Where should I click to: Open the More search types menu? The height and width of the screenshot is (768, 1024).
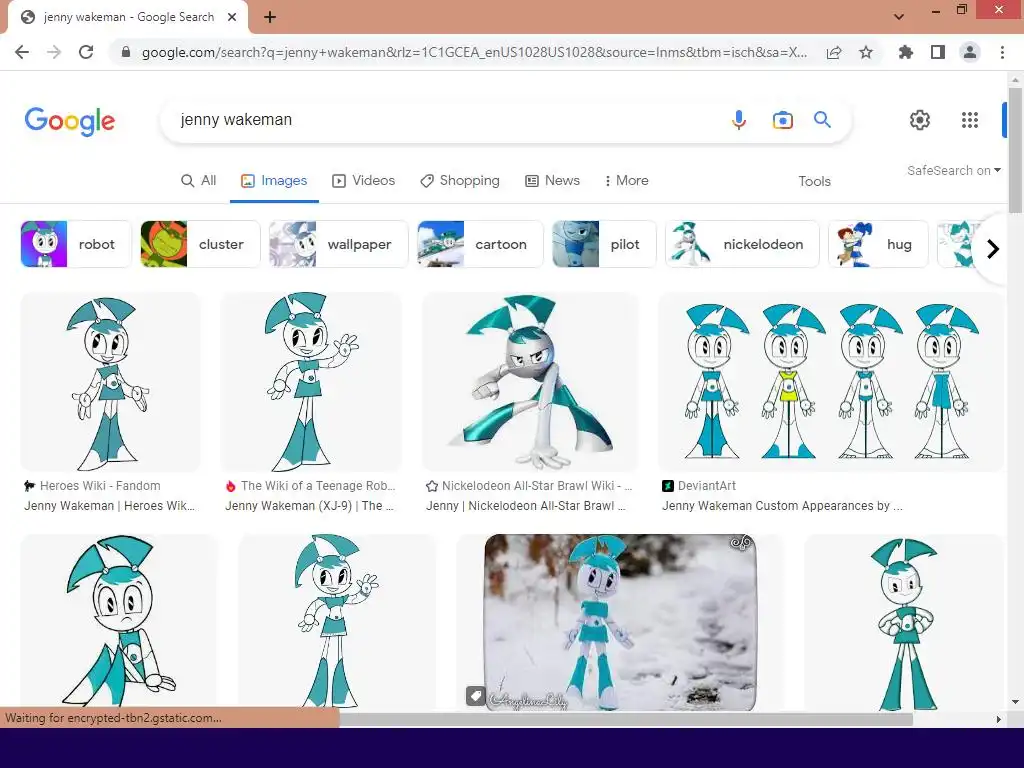[626, 181]
